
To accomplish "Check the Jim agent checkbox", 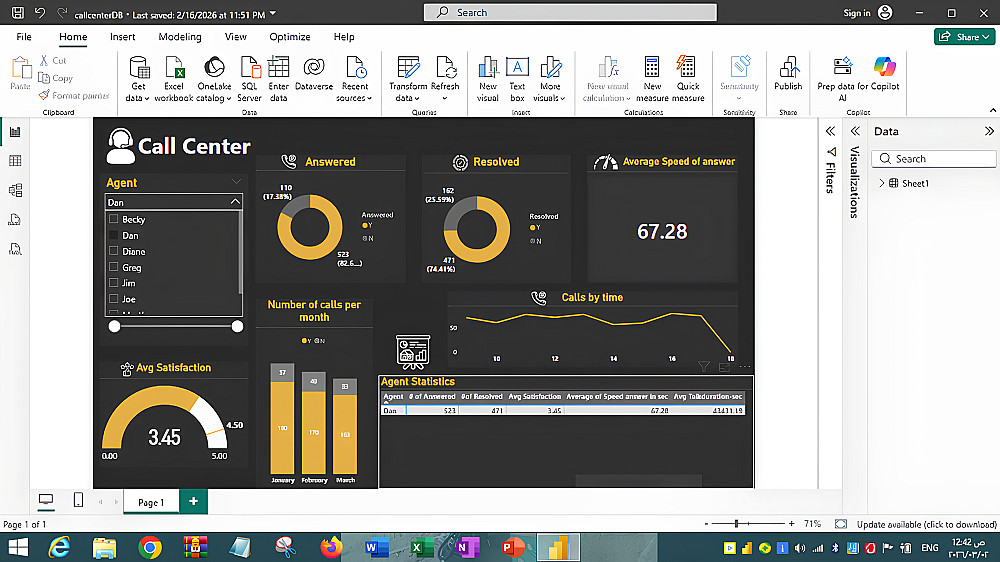I will point(114,283).
